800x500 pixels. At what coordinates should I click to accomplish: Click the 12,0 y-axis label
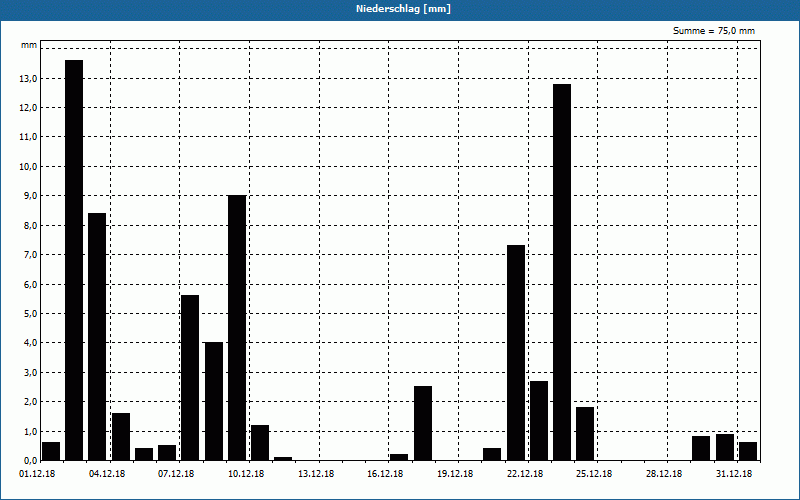point(28,108)
